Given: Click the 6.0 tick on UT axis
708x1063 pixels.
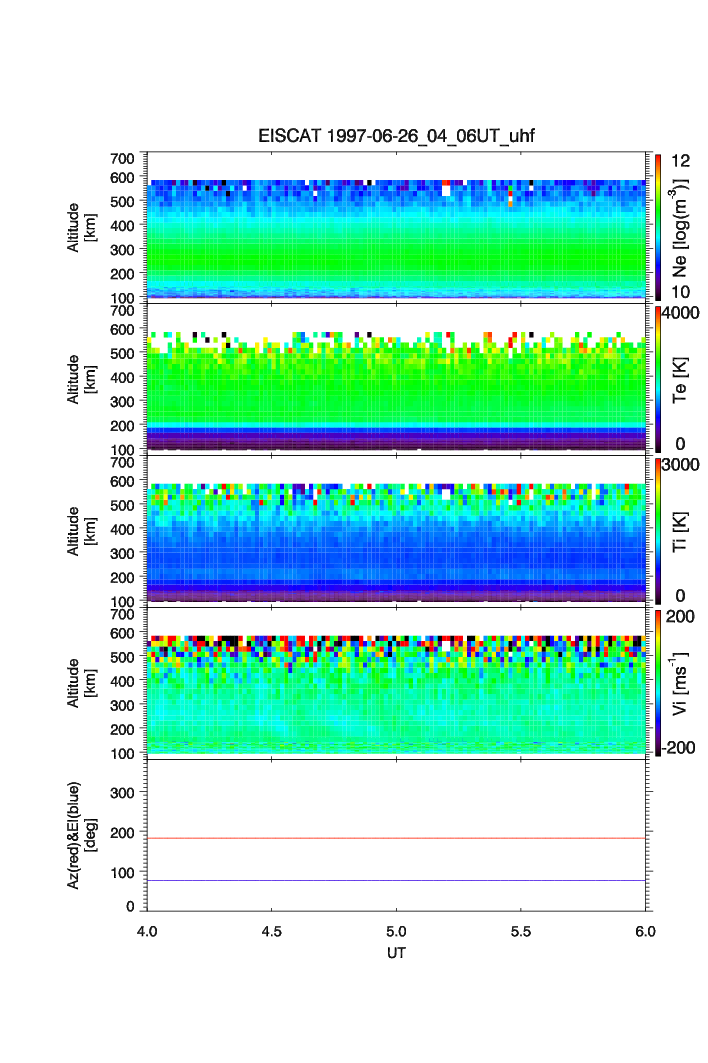Looking at the screenshot, I should [x=646, y=931].
